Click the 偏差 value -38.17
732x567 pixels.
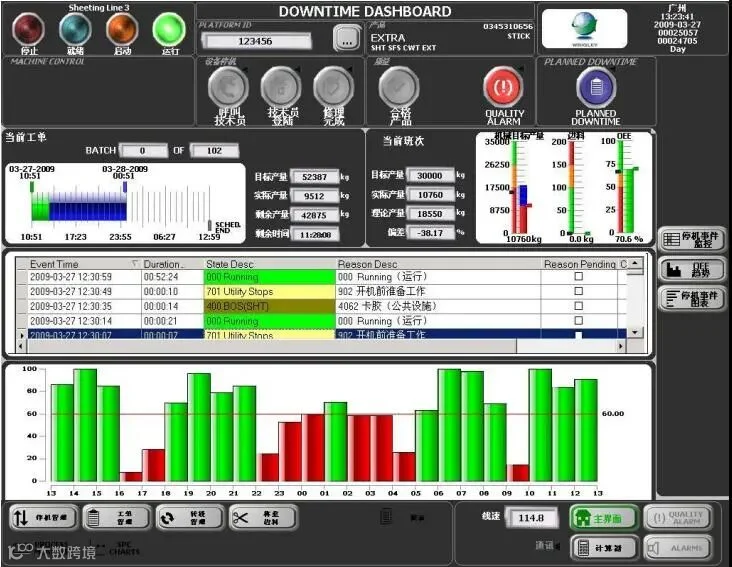point(430,232)
